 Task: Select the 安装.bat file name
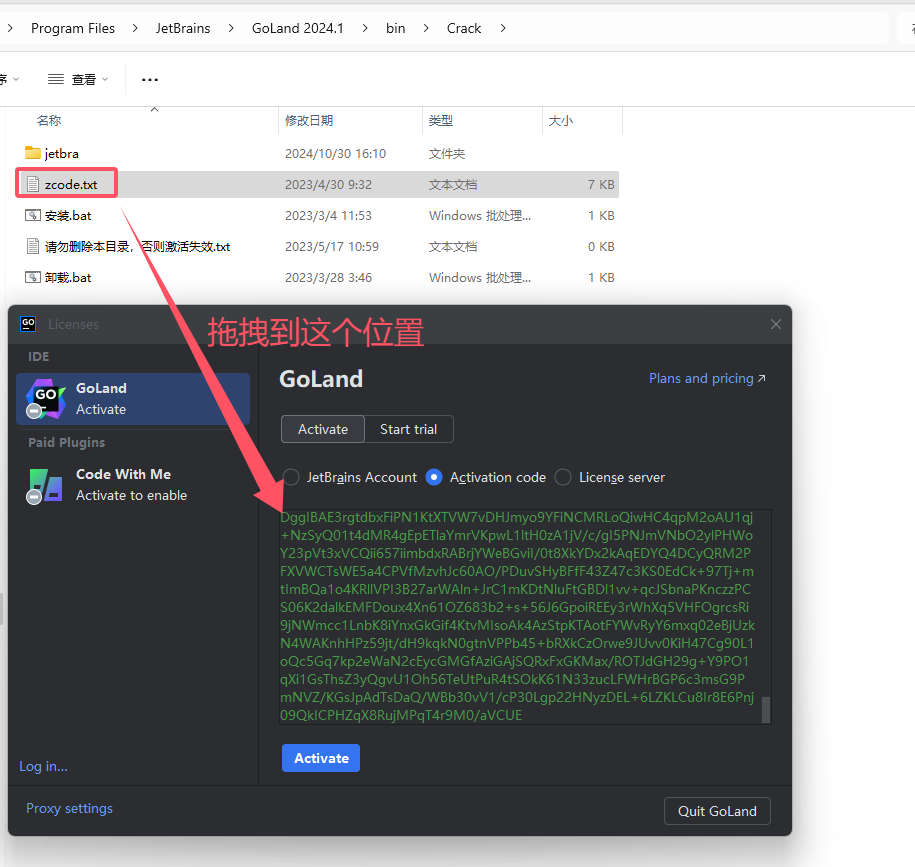68,215
